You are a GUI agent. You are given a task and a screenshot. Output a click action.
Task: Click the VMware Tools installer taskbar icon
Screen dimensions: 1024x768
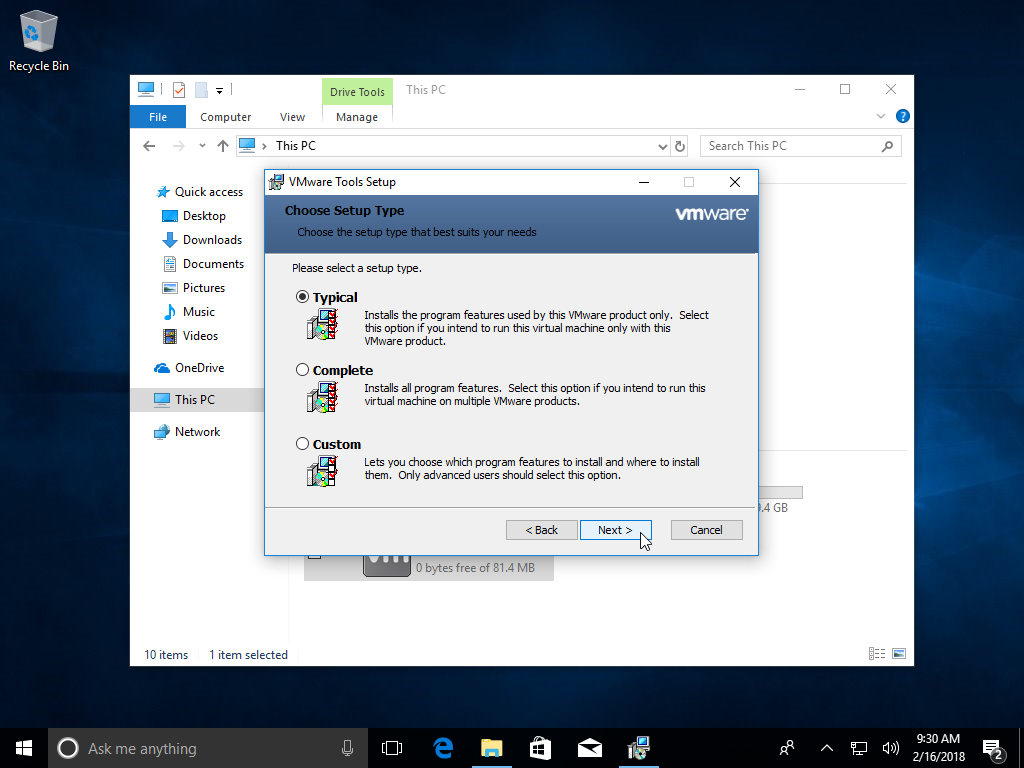pos(638,748)
